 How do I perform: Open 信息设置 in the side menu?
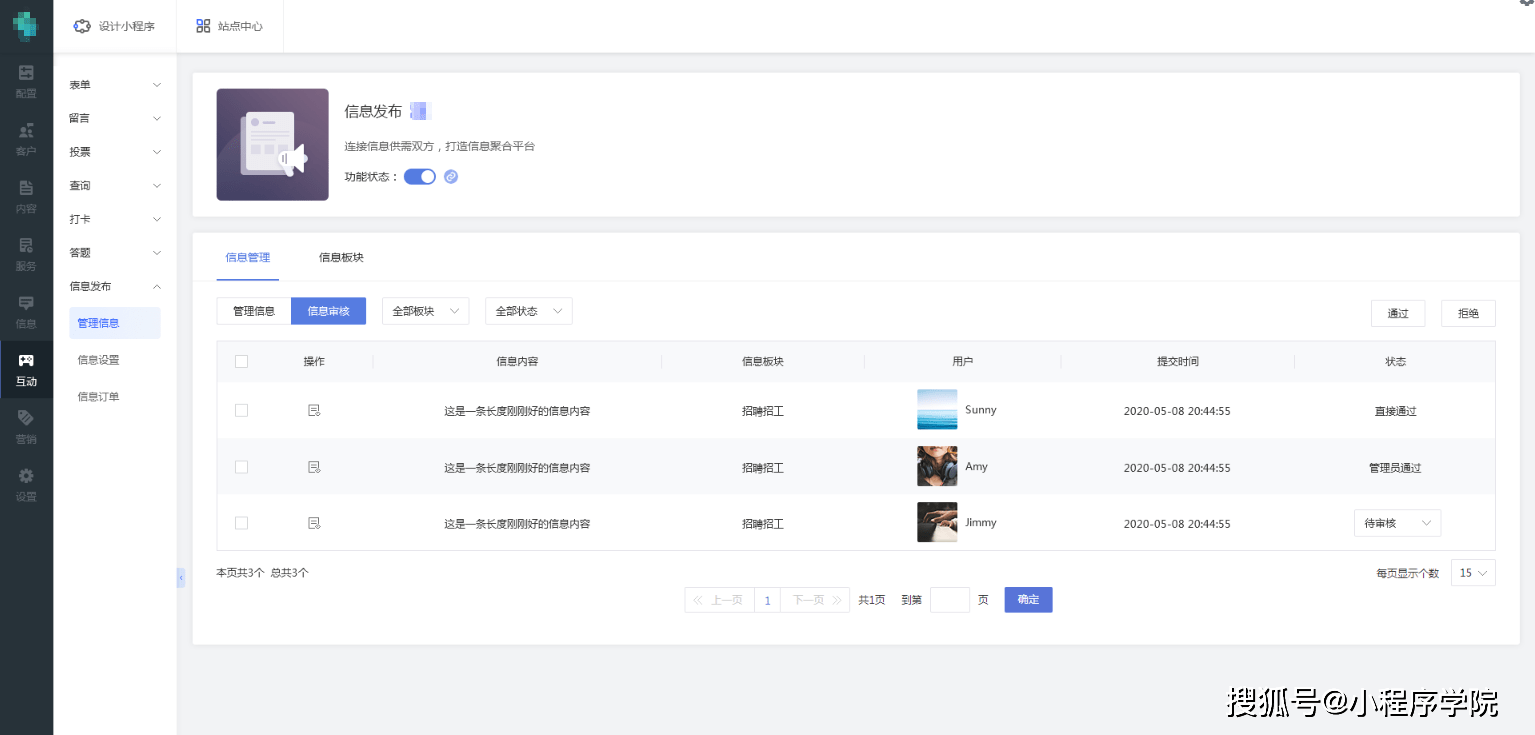pyautogui.click(x=98, y=360)
